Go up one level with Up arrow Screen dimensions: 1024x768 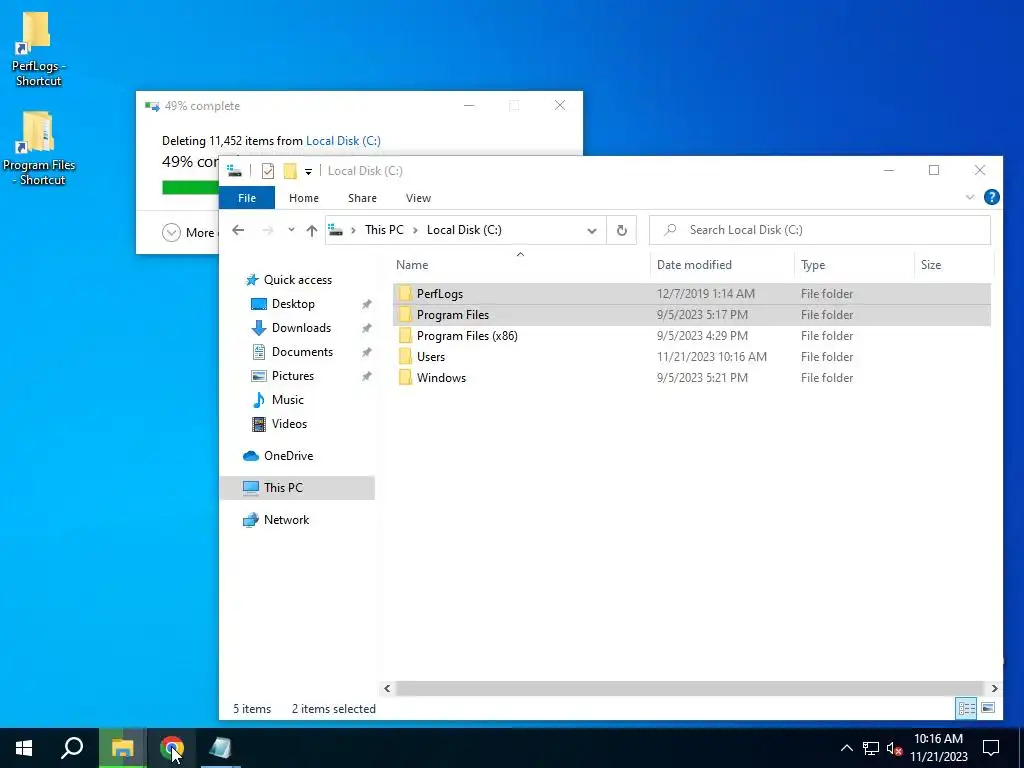pyautogui.click(x=312, y=230)
